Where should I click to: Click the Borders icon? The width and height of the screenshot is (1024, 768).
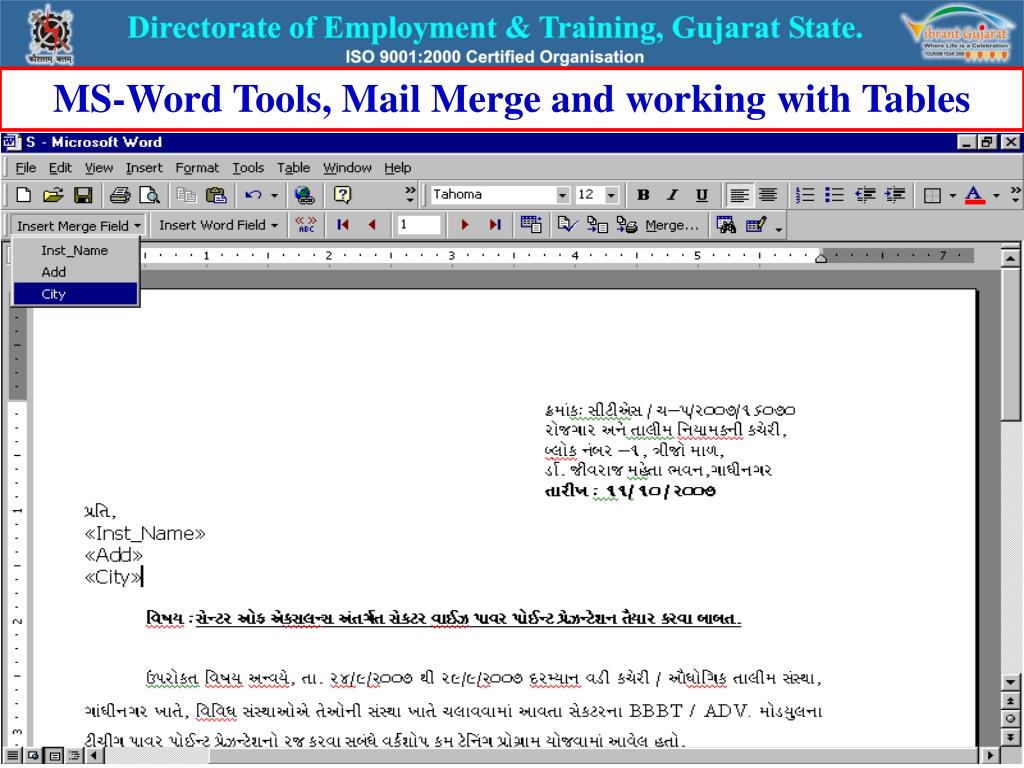coord(933,195)
